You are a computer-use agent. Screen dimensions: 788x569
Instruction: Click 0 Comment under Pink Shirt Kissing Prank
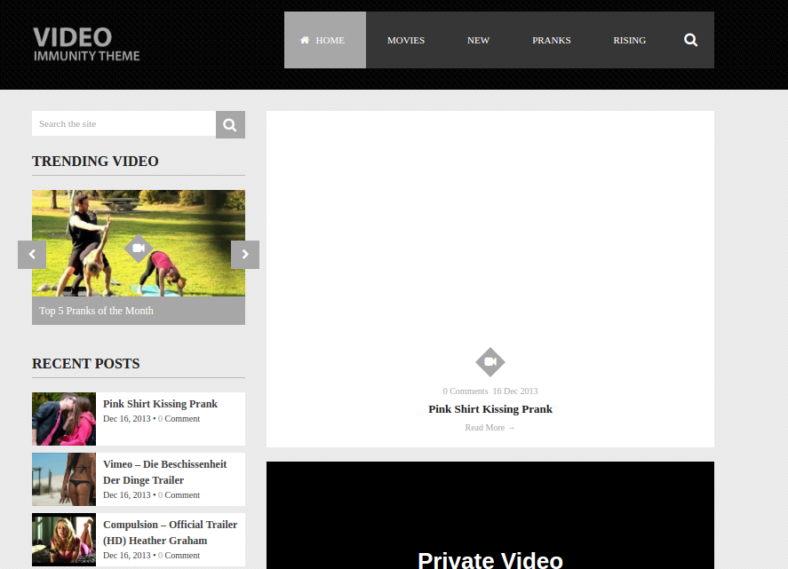[179, 419]
